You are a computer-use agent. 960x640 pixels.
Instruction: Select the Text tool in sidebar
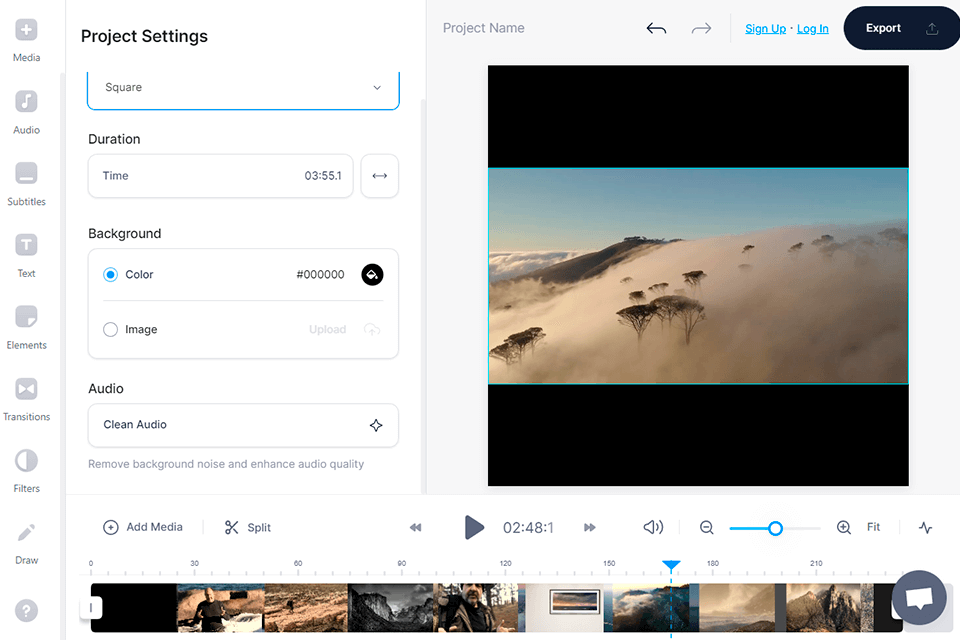[26, 255]
